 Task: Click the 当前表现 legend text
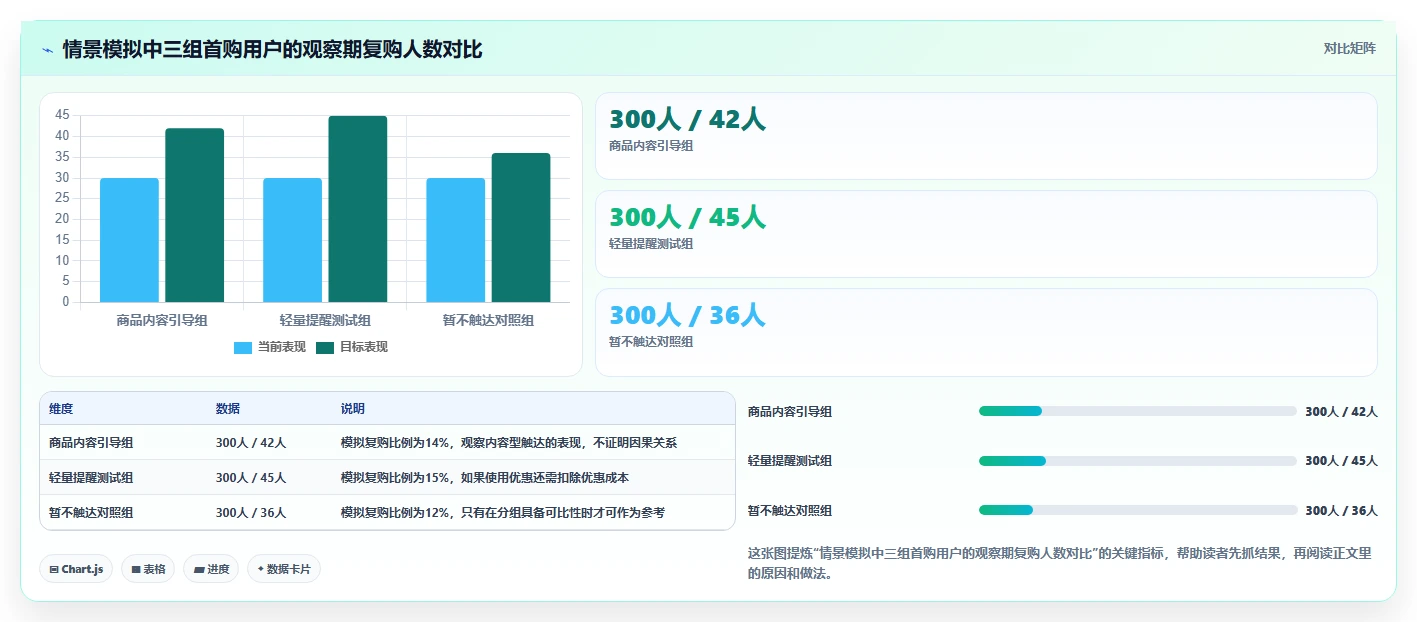282,347
